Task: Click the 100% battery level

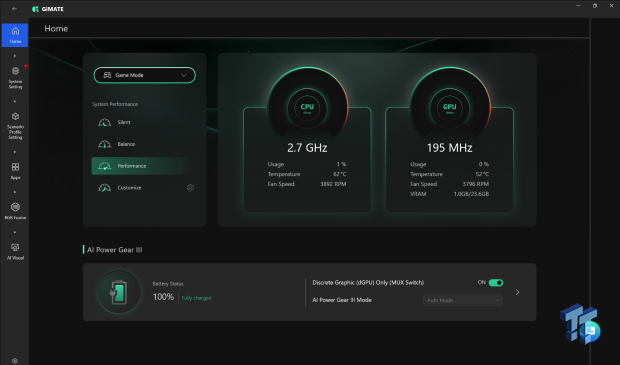Action: click(x=163, y=297)
